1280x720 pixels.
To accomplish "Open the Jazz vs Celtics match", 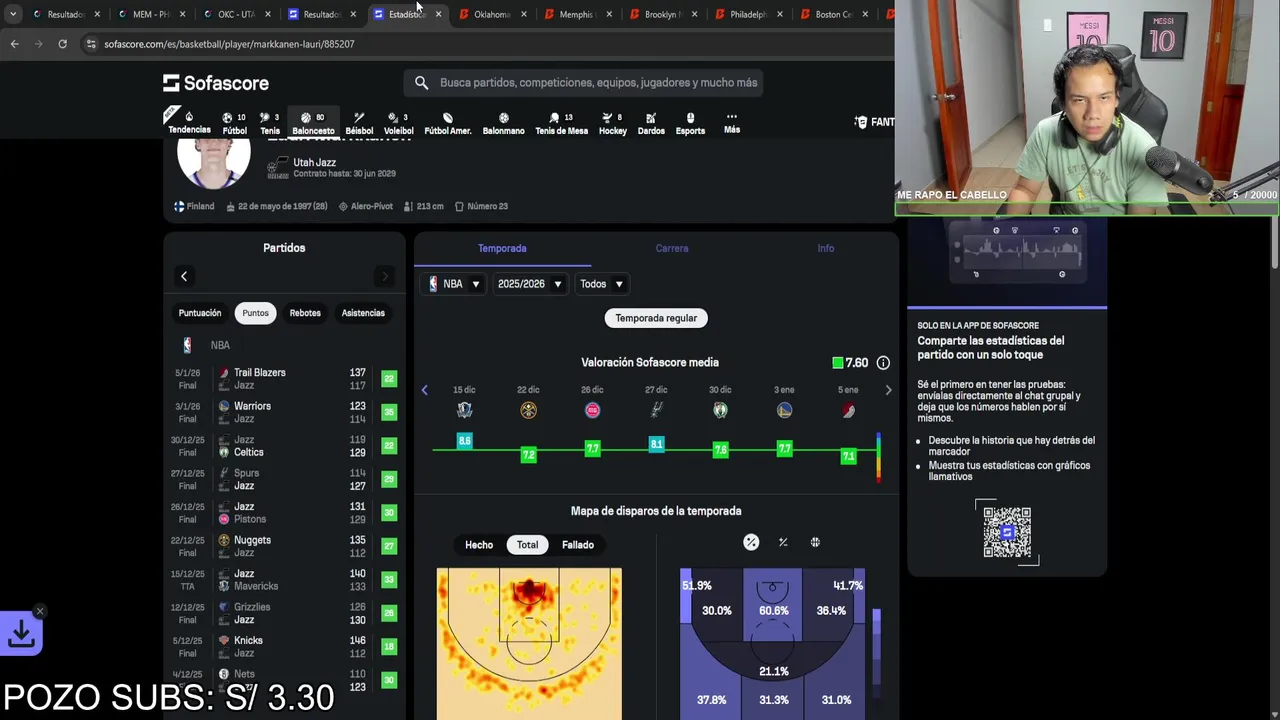I will pos(285,446).
